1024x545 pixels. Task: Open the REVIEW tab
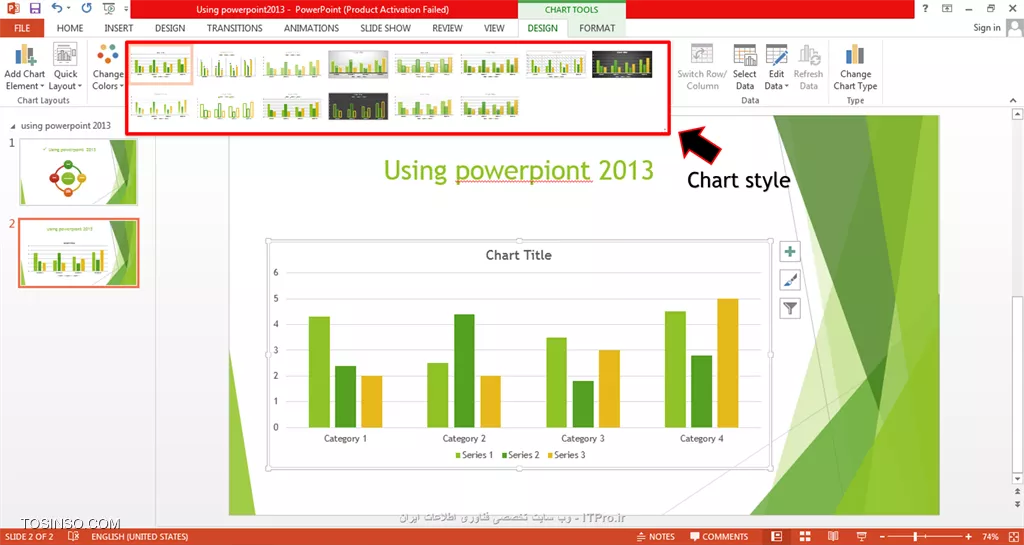[x=447, y=28]
